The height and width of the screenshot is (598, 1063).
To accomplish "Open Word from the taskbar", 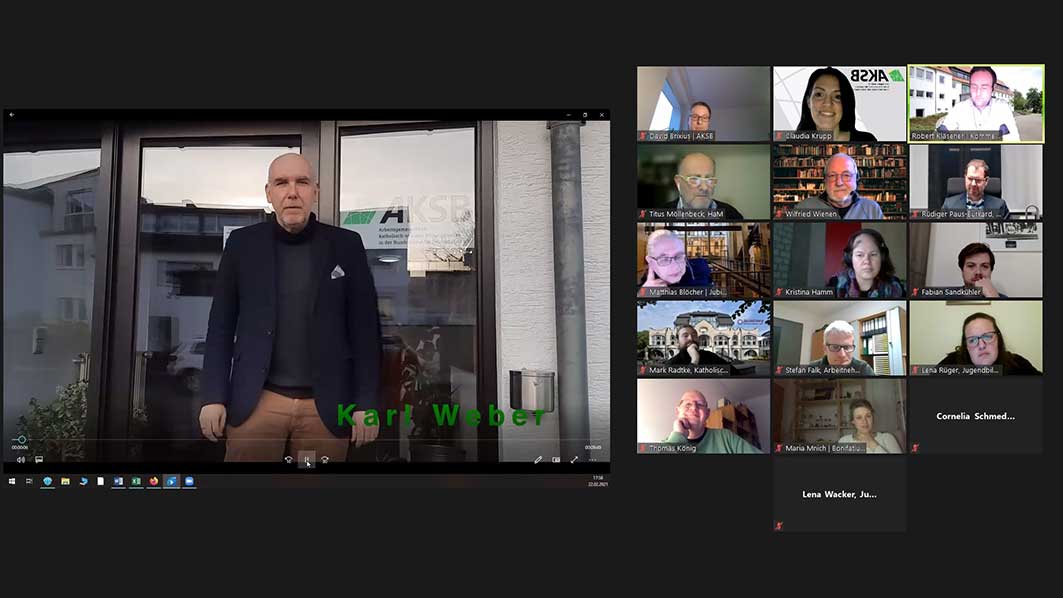I will pos(118,481).
